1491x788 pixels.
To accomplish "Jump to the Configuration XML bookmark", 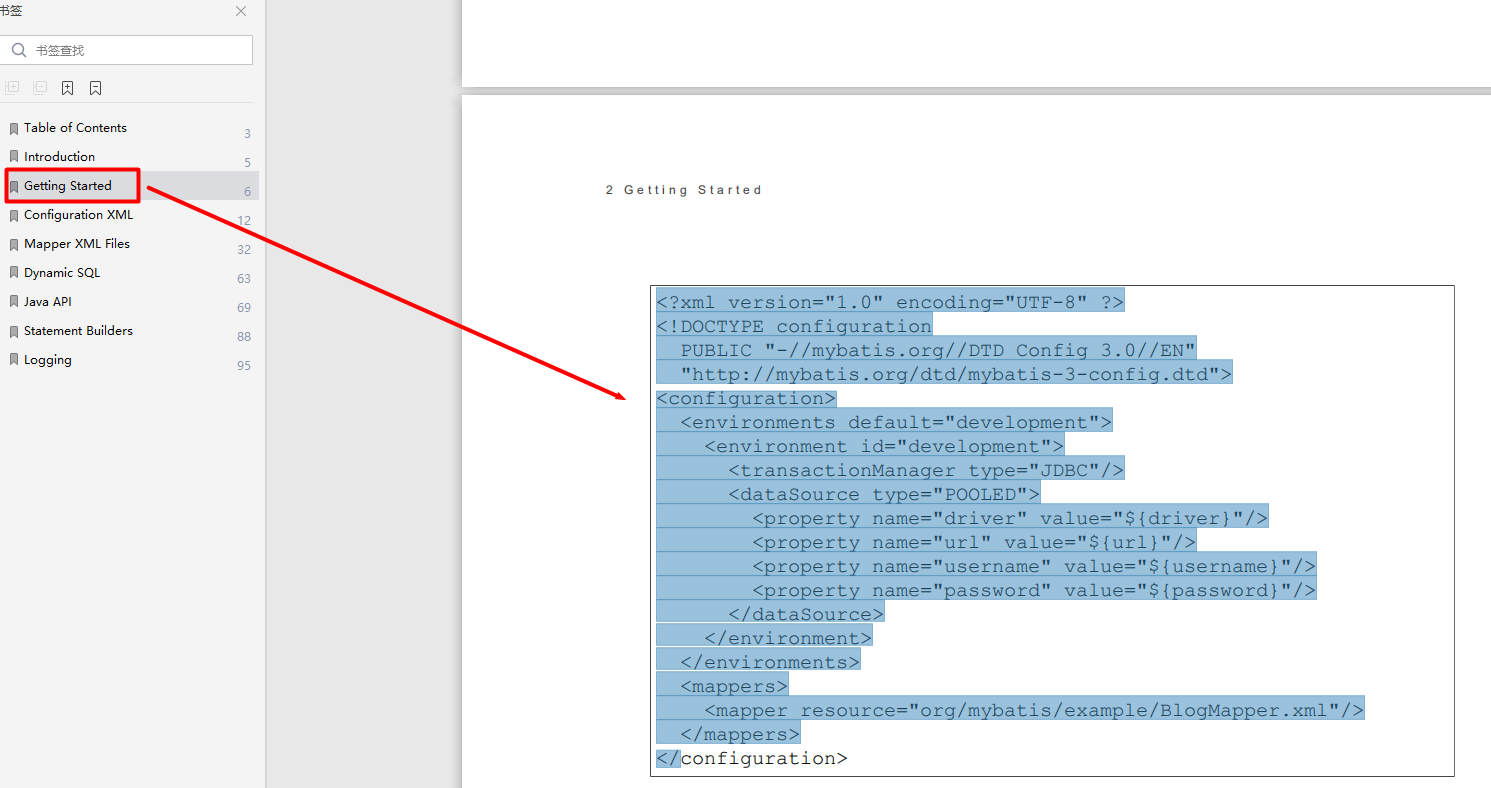I will 78,215.
